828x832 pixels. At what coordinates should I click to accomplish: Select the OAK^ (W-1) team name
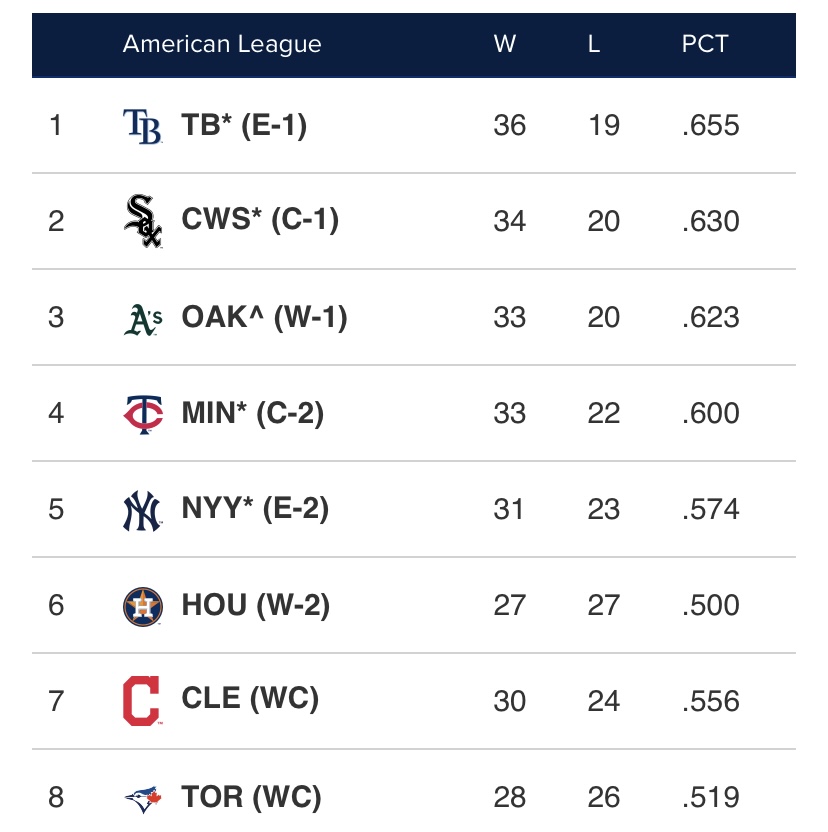(264, 318)
